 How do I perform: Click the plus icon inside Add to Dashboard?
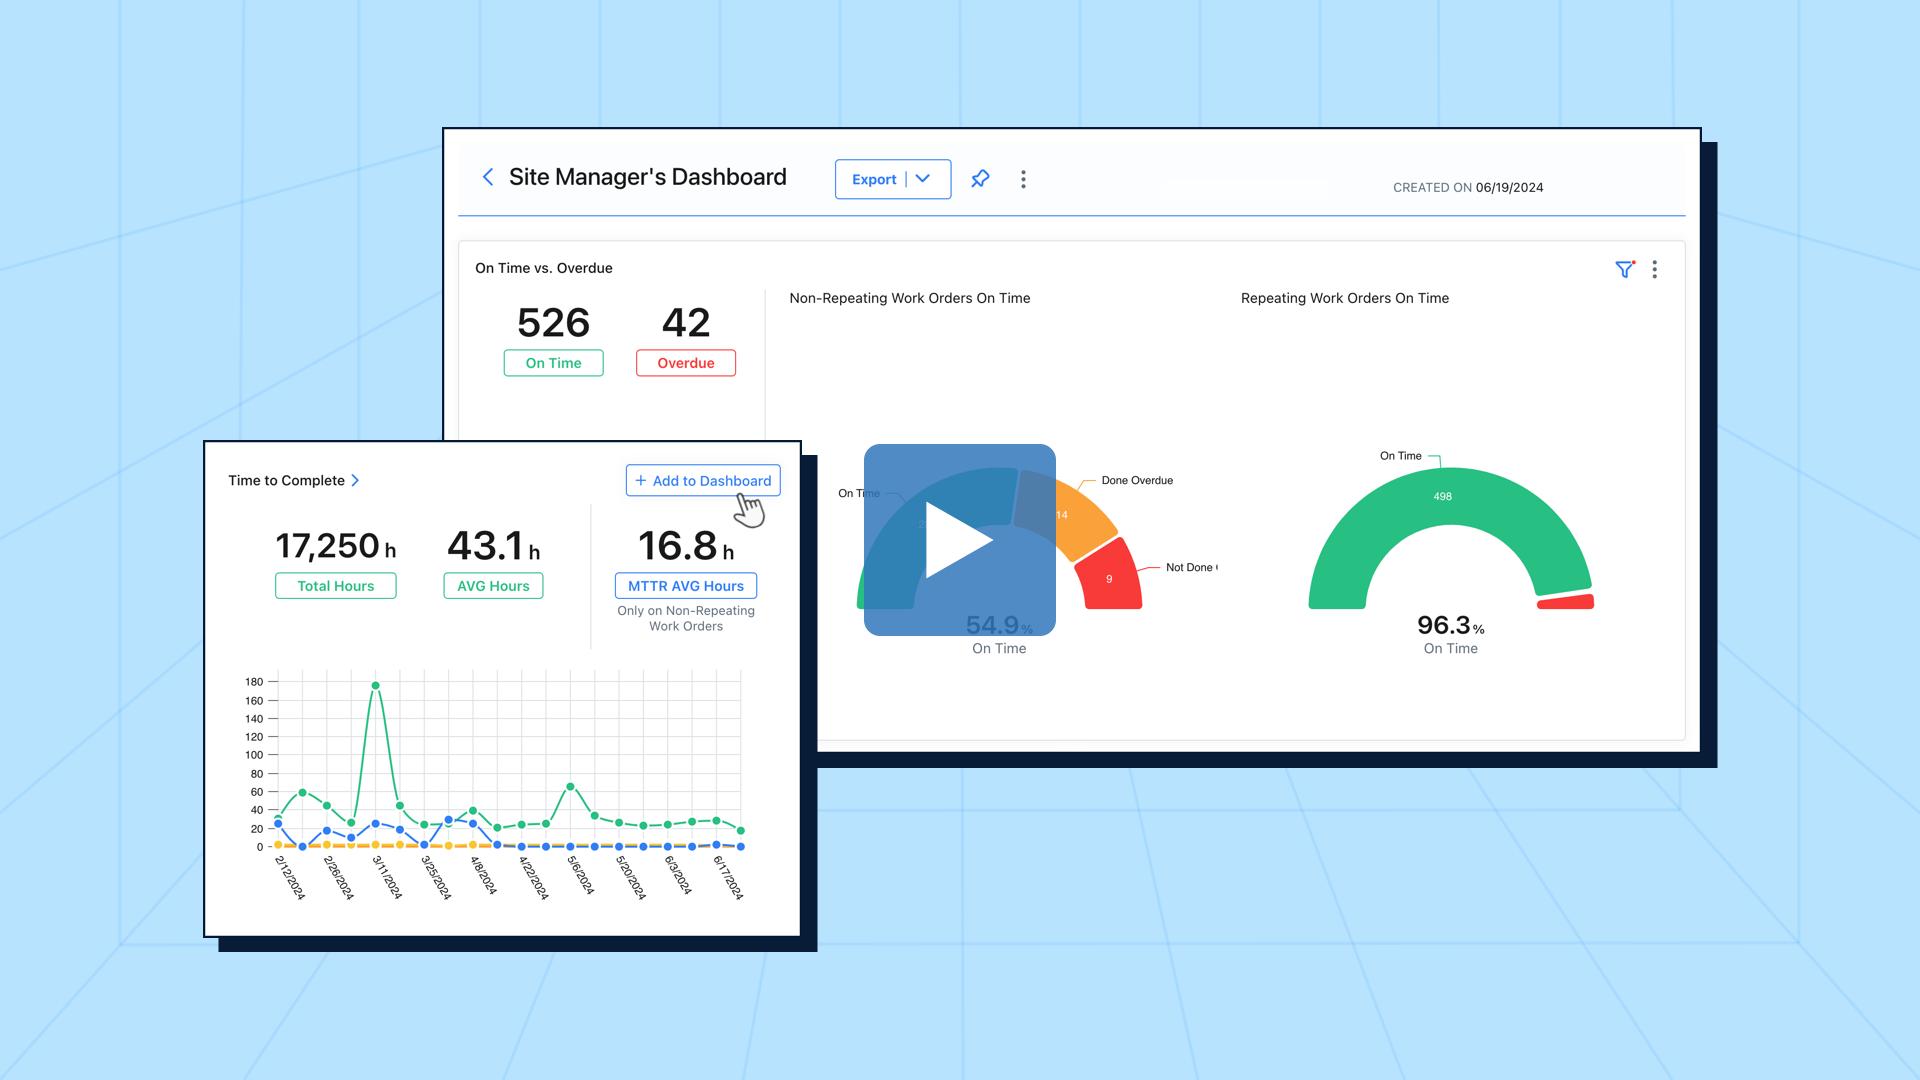641,480
